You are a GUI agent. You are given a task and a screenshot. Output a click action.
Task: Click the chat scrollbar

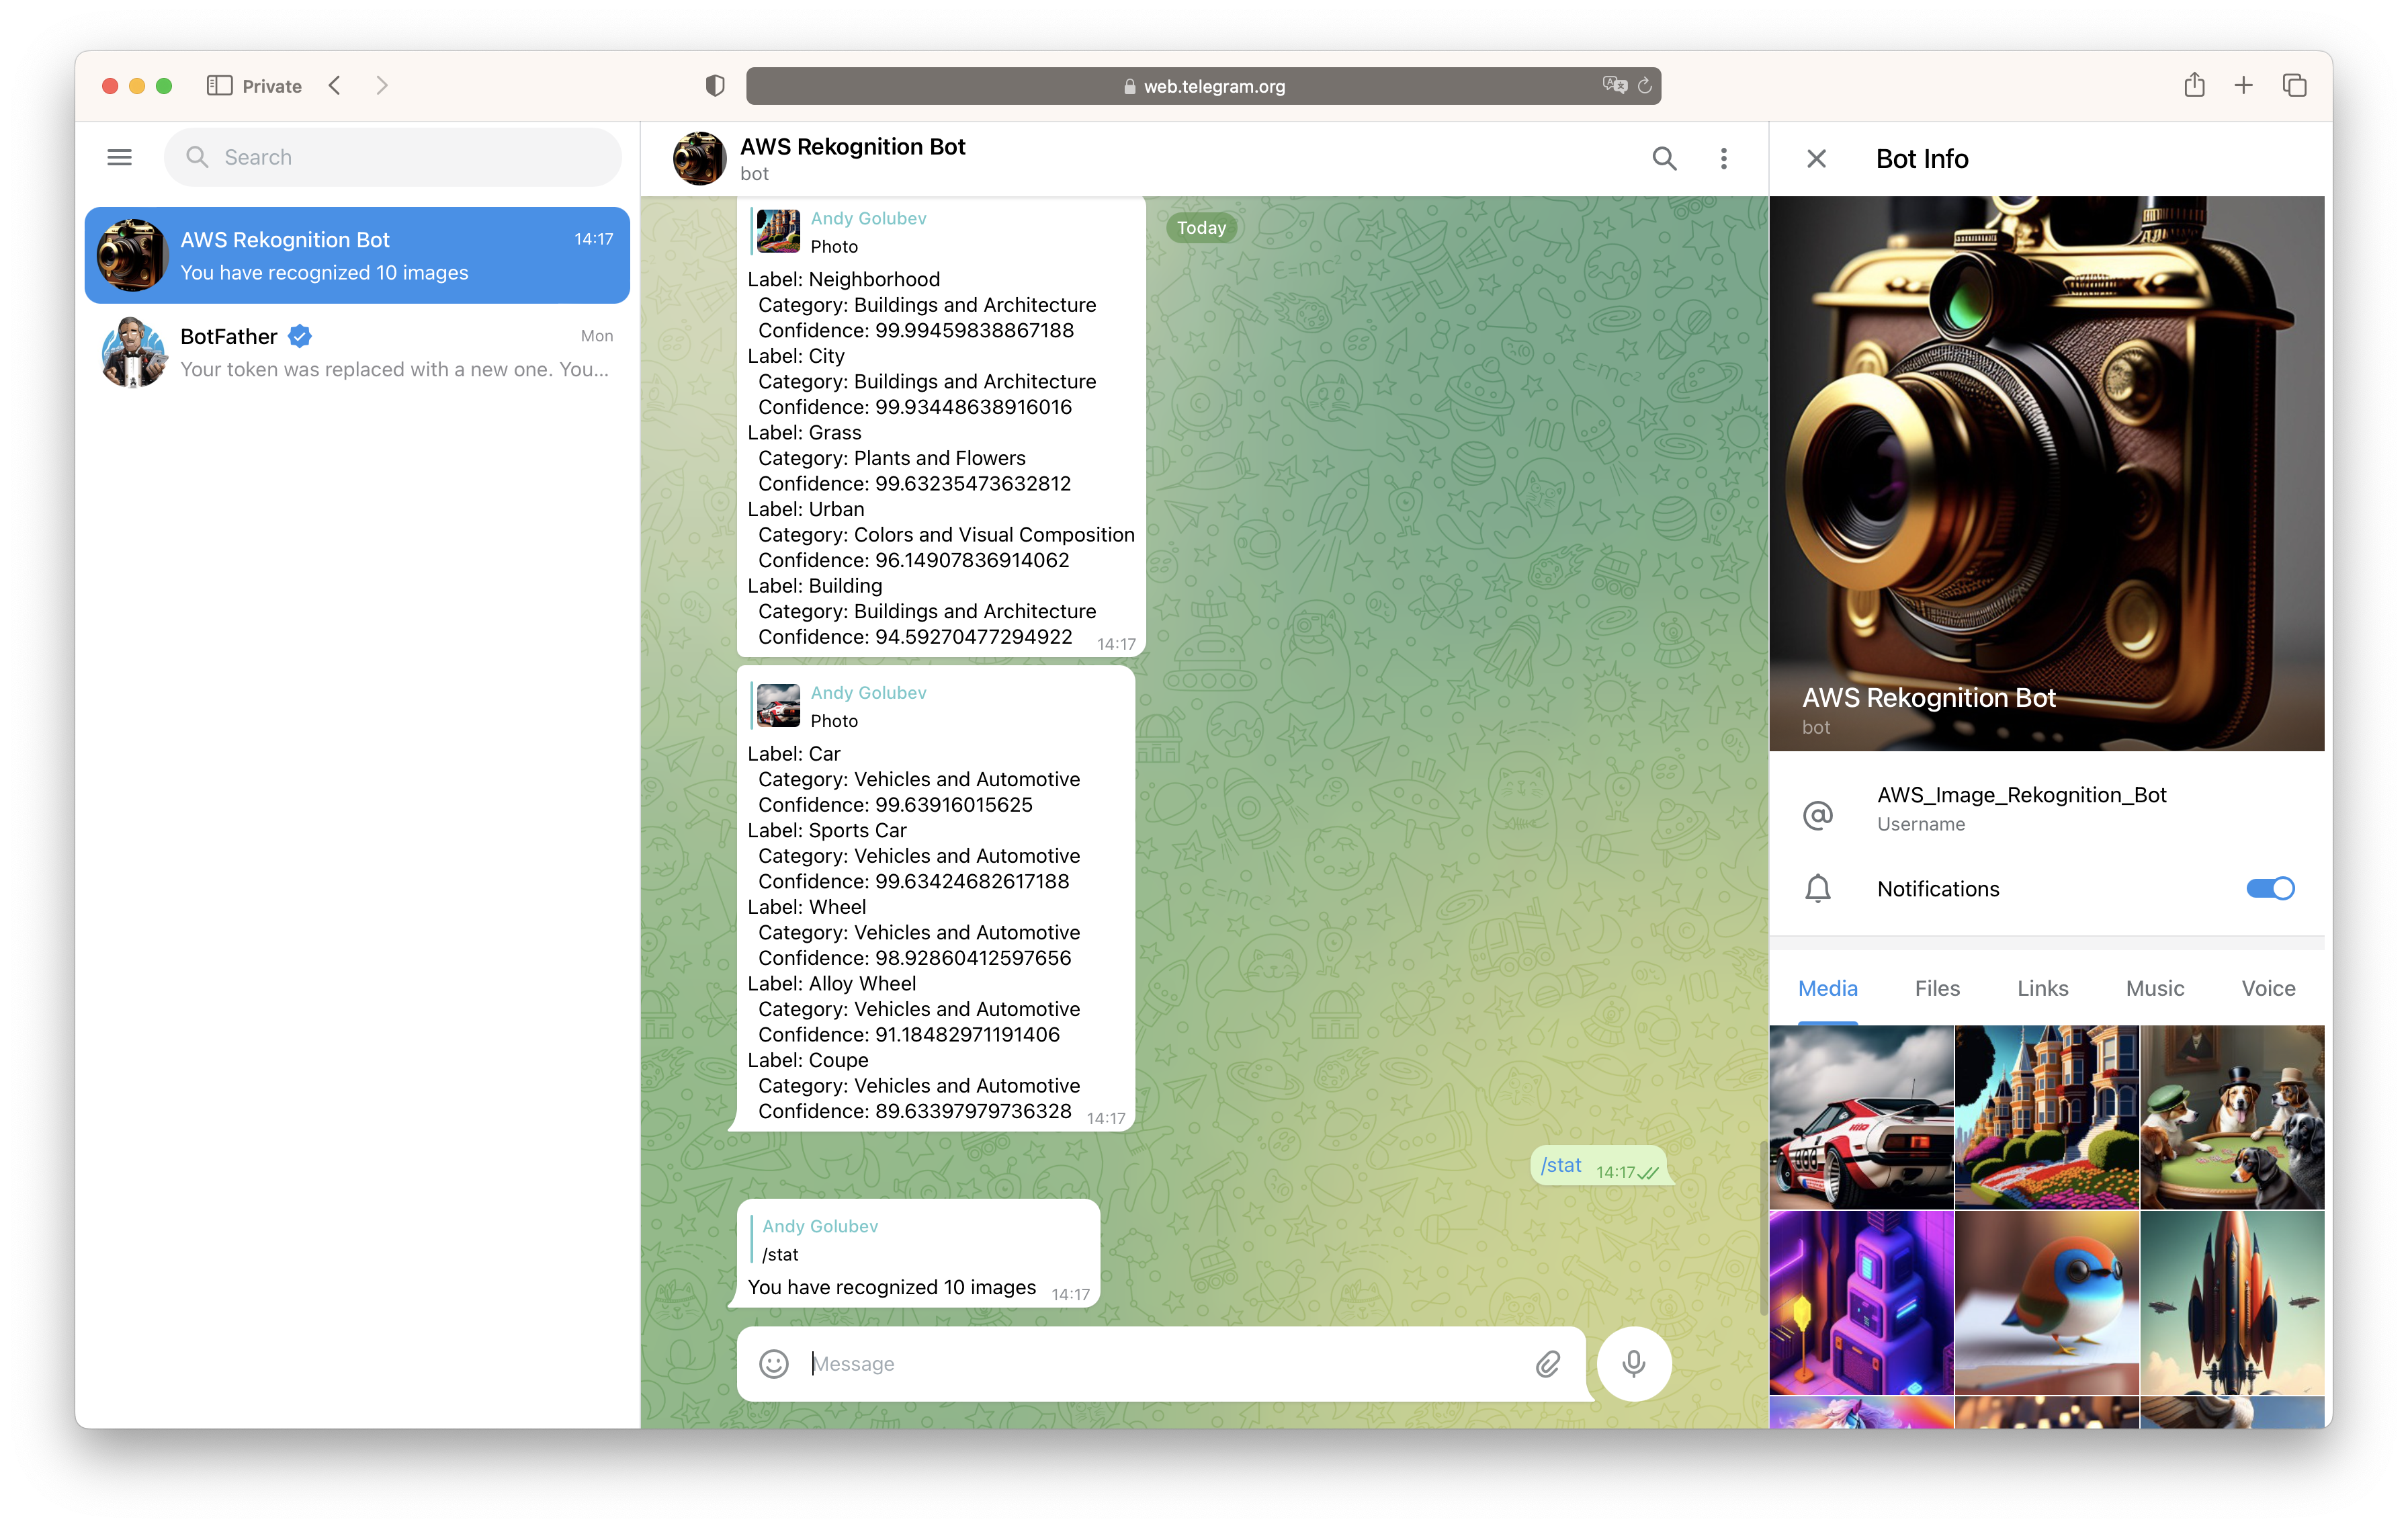tap(1762, 1227)
